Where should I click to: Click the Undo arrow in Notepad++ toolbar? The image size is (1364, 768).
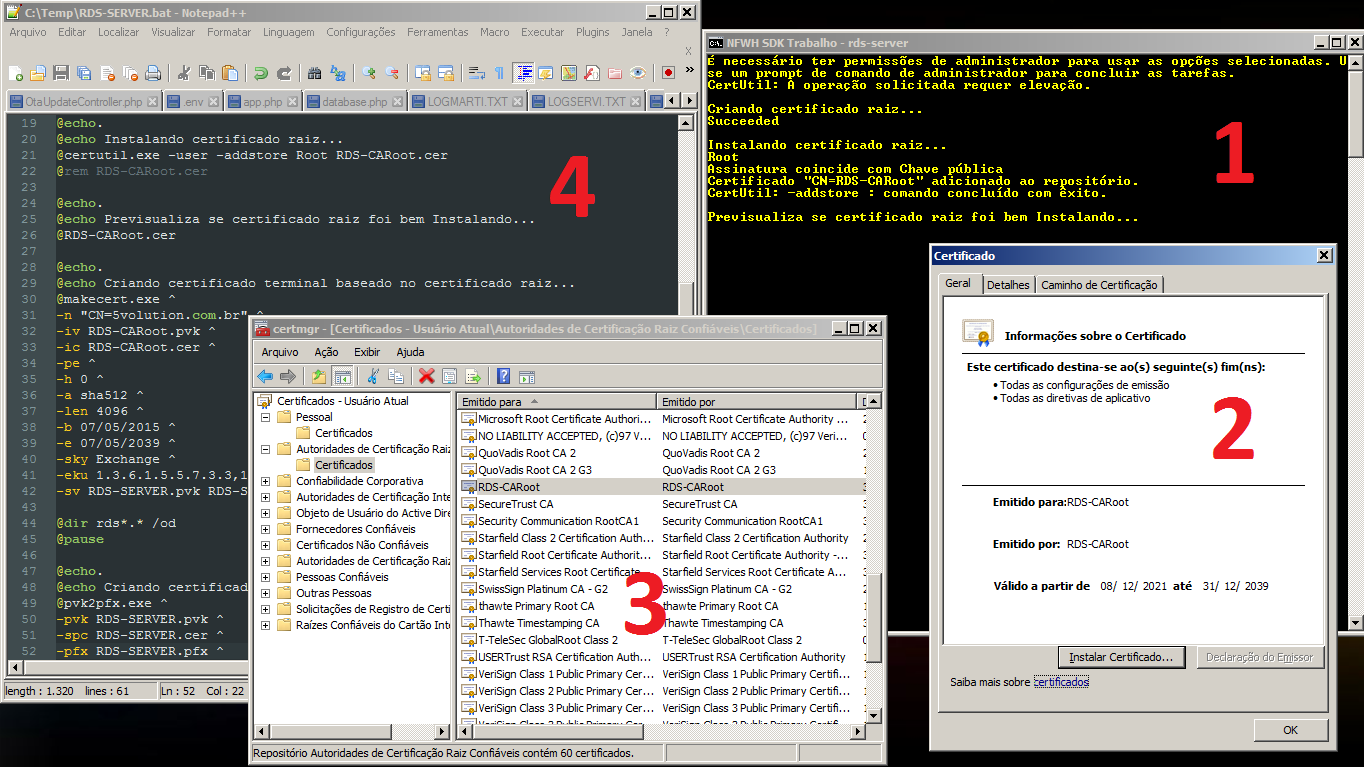260,73
